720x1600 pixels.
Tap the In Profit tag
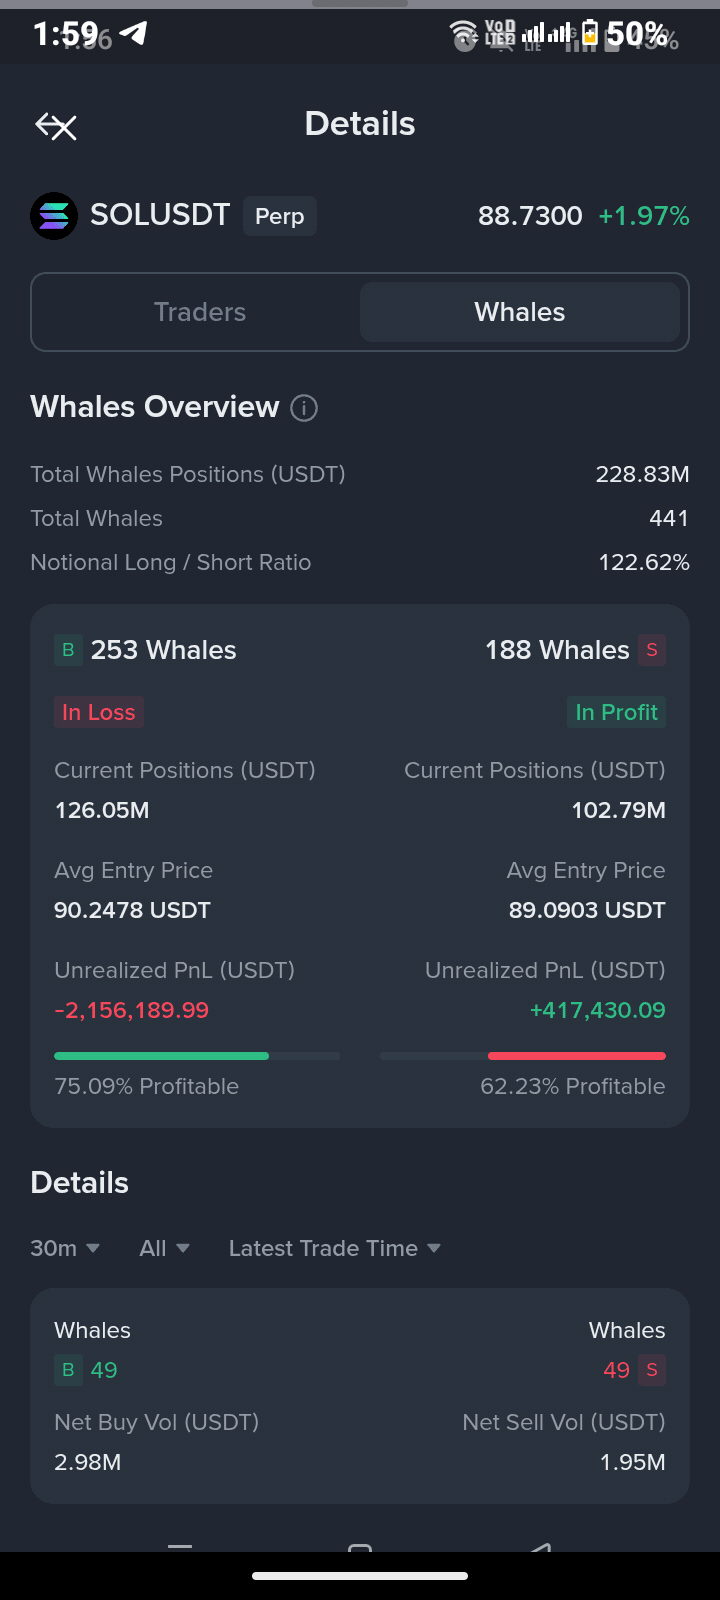617,712
